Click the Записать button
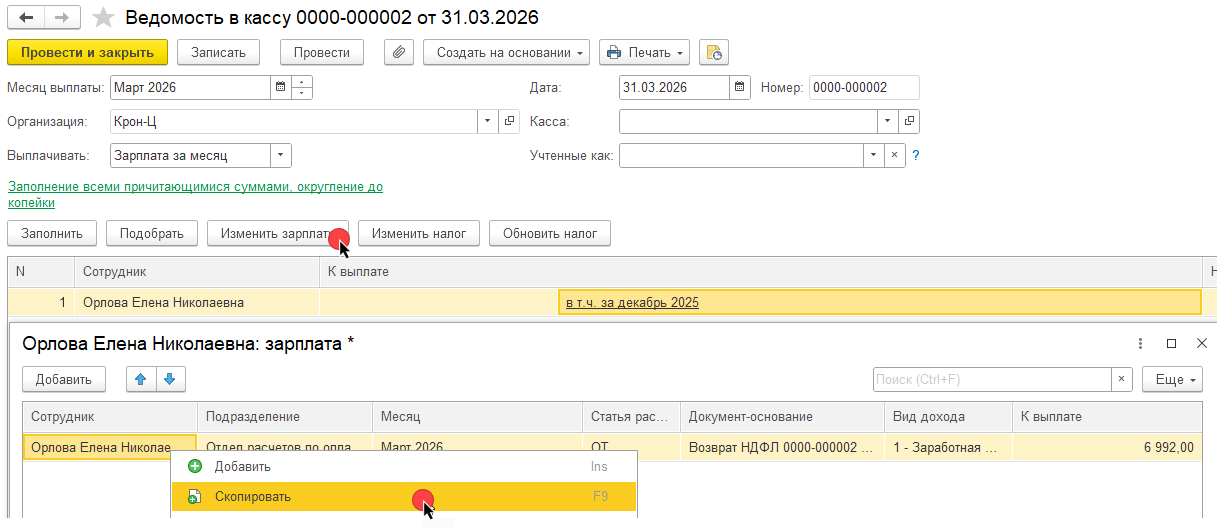 tap(218, 52)
